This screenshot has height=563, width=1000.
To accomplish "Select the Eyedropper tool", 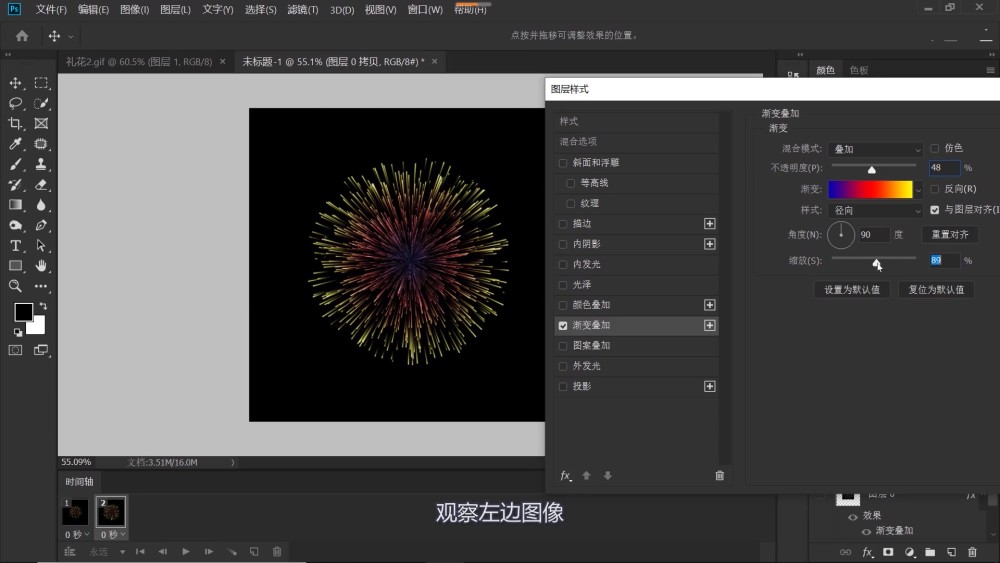I will (x=15, y=144).
